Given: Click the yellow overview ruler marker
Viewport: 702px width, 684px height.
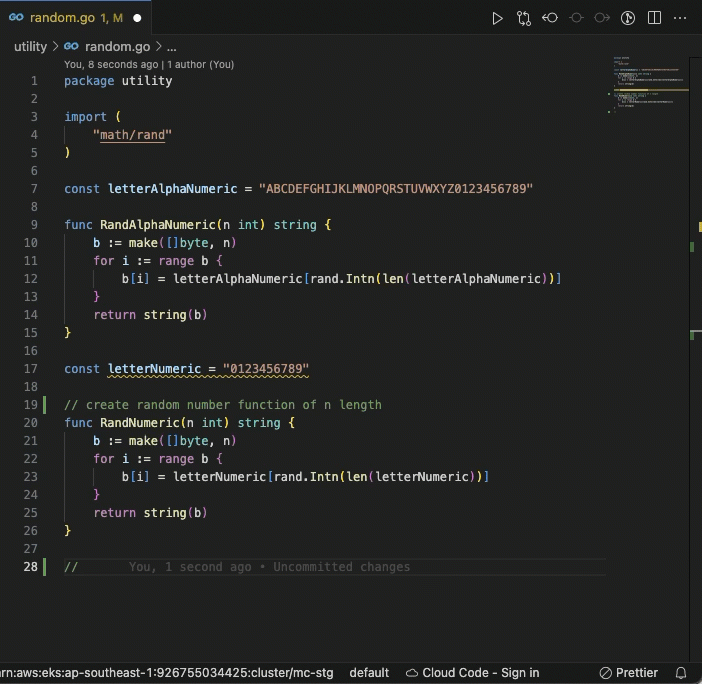Looking at the screenshot, I should (699, 227).
